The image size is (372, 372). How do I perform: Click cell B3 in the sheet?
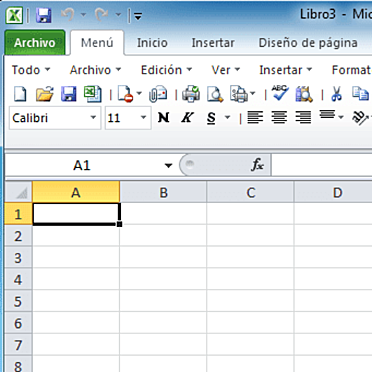click(163, 257)
